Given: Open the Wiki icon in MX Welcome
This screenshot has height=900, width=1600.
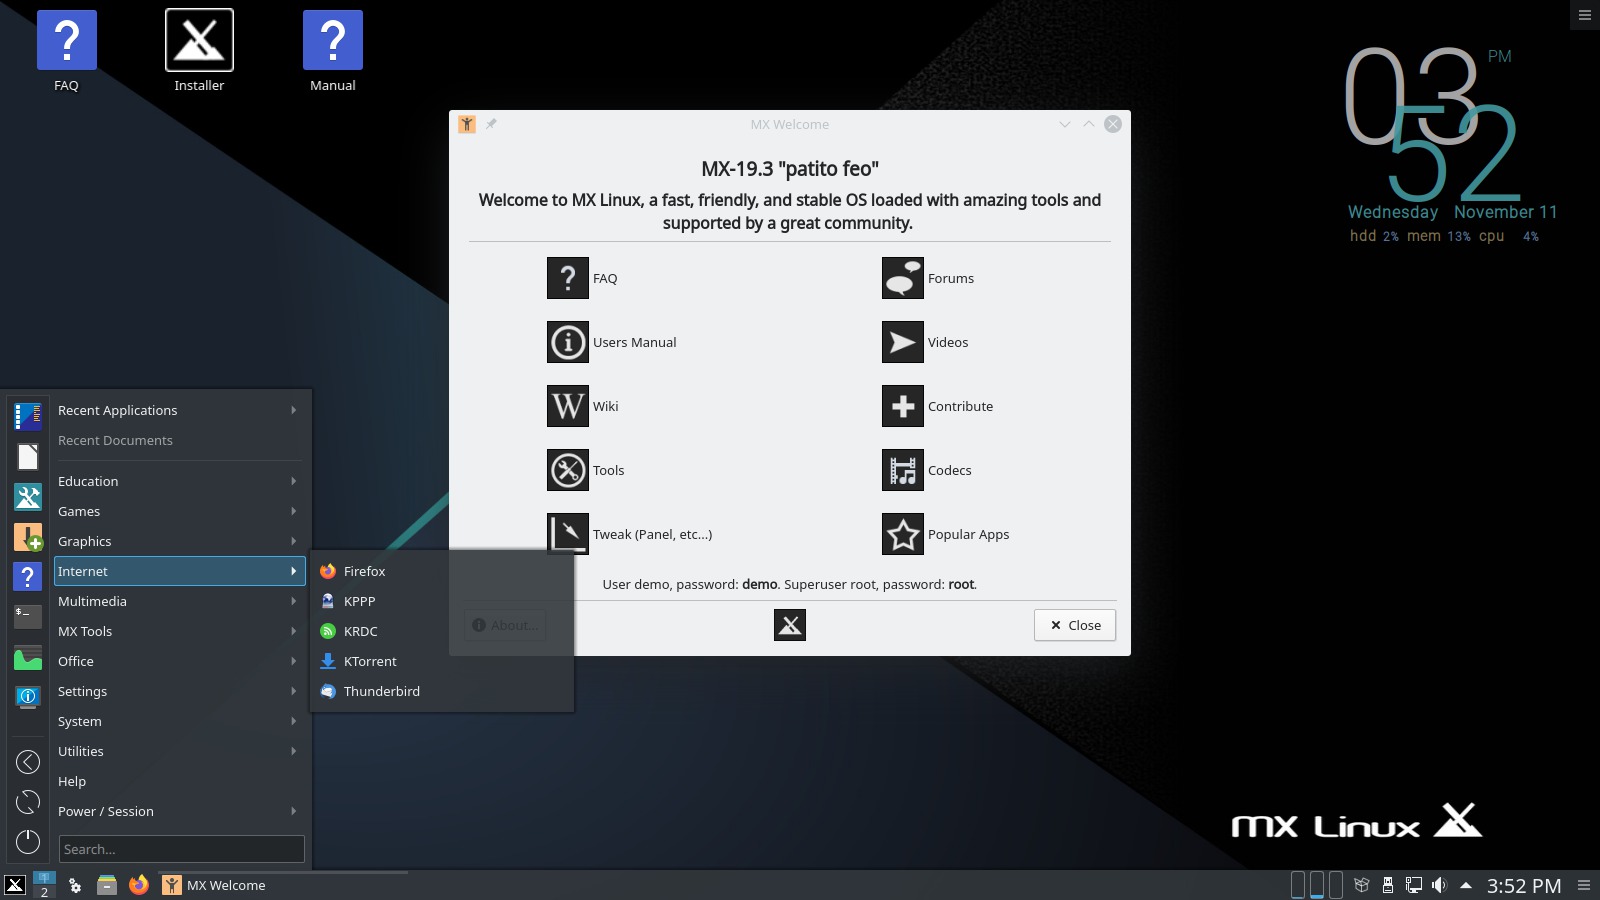Looking at the screenshot, I should click(567, 406).
